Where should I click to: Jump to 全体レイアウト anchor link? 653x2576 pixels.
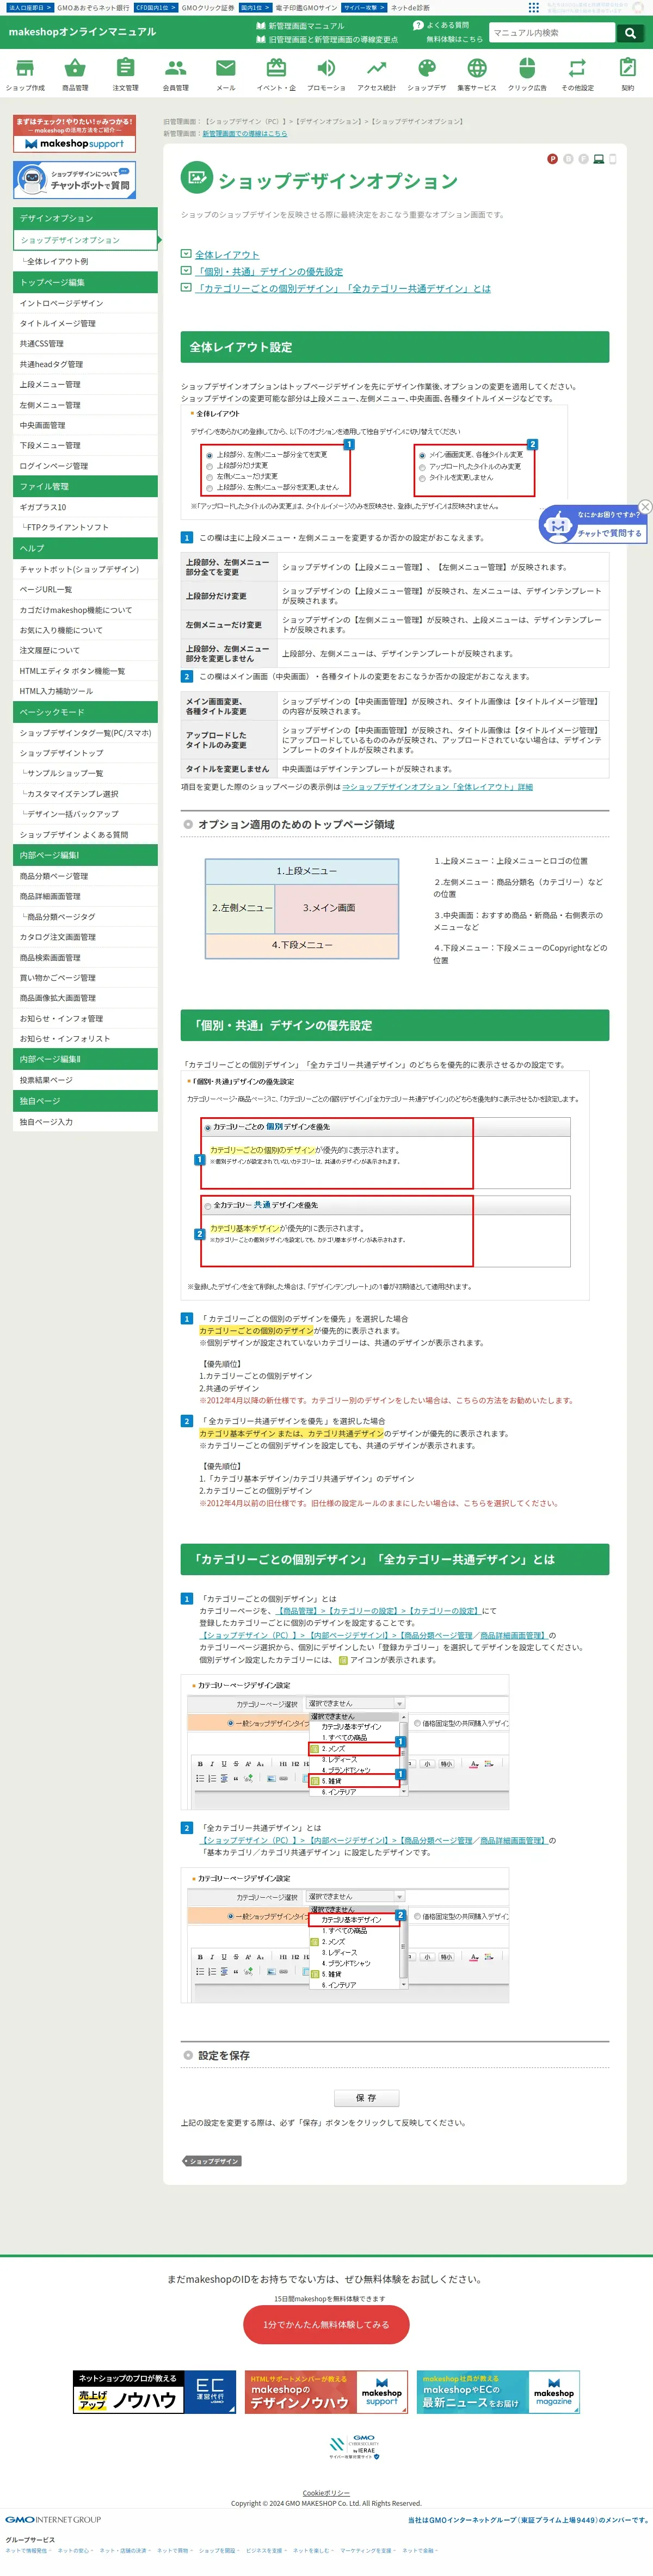pos(227,255)
